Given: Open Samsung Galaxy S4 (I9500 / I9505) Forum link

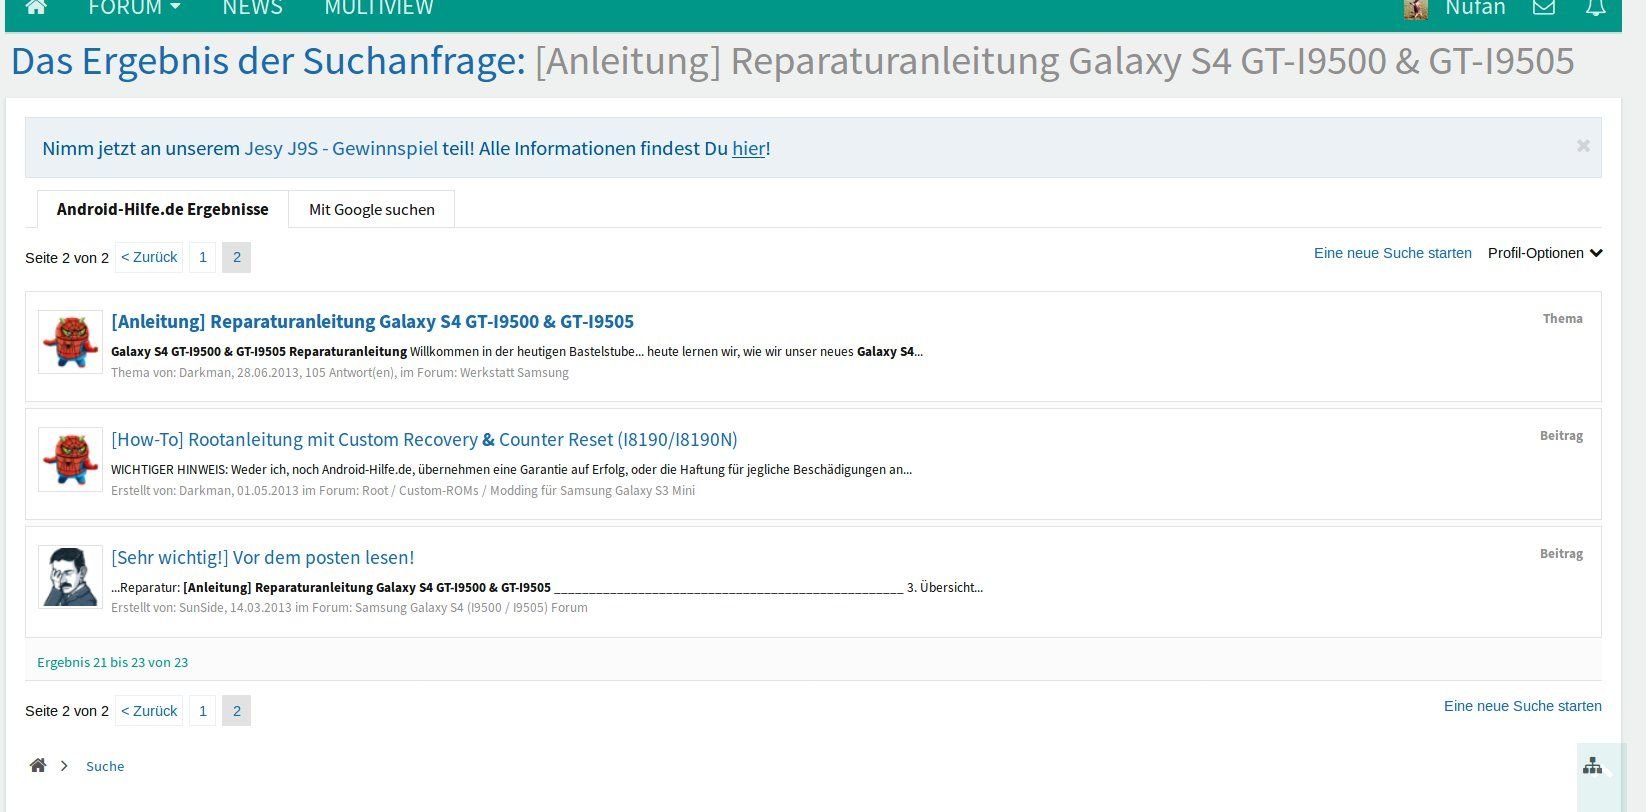Looking at the screenshot, I should 471,607.
